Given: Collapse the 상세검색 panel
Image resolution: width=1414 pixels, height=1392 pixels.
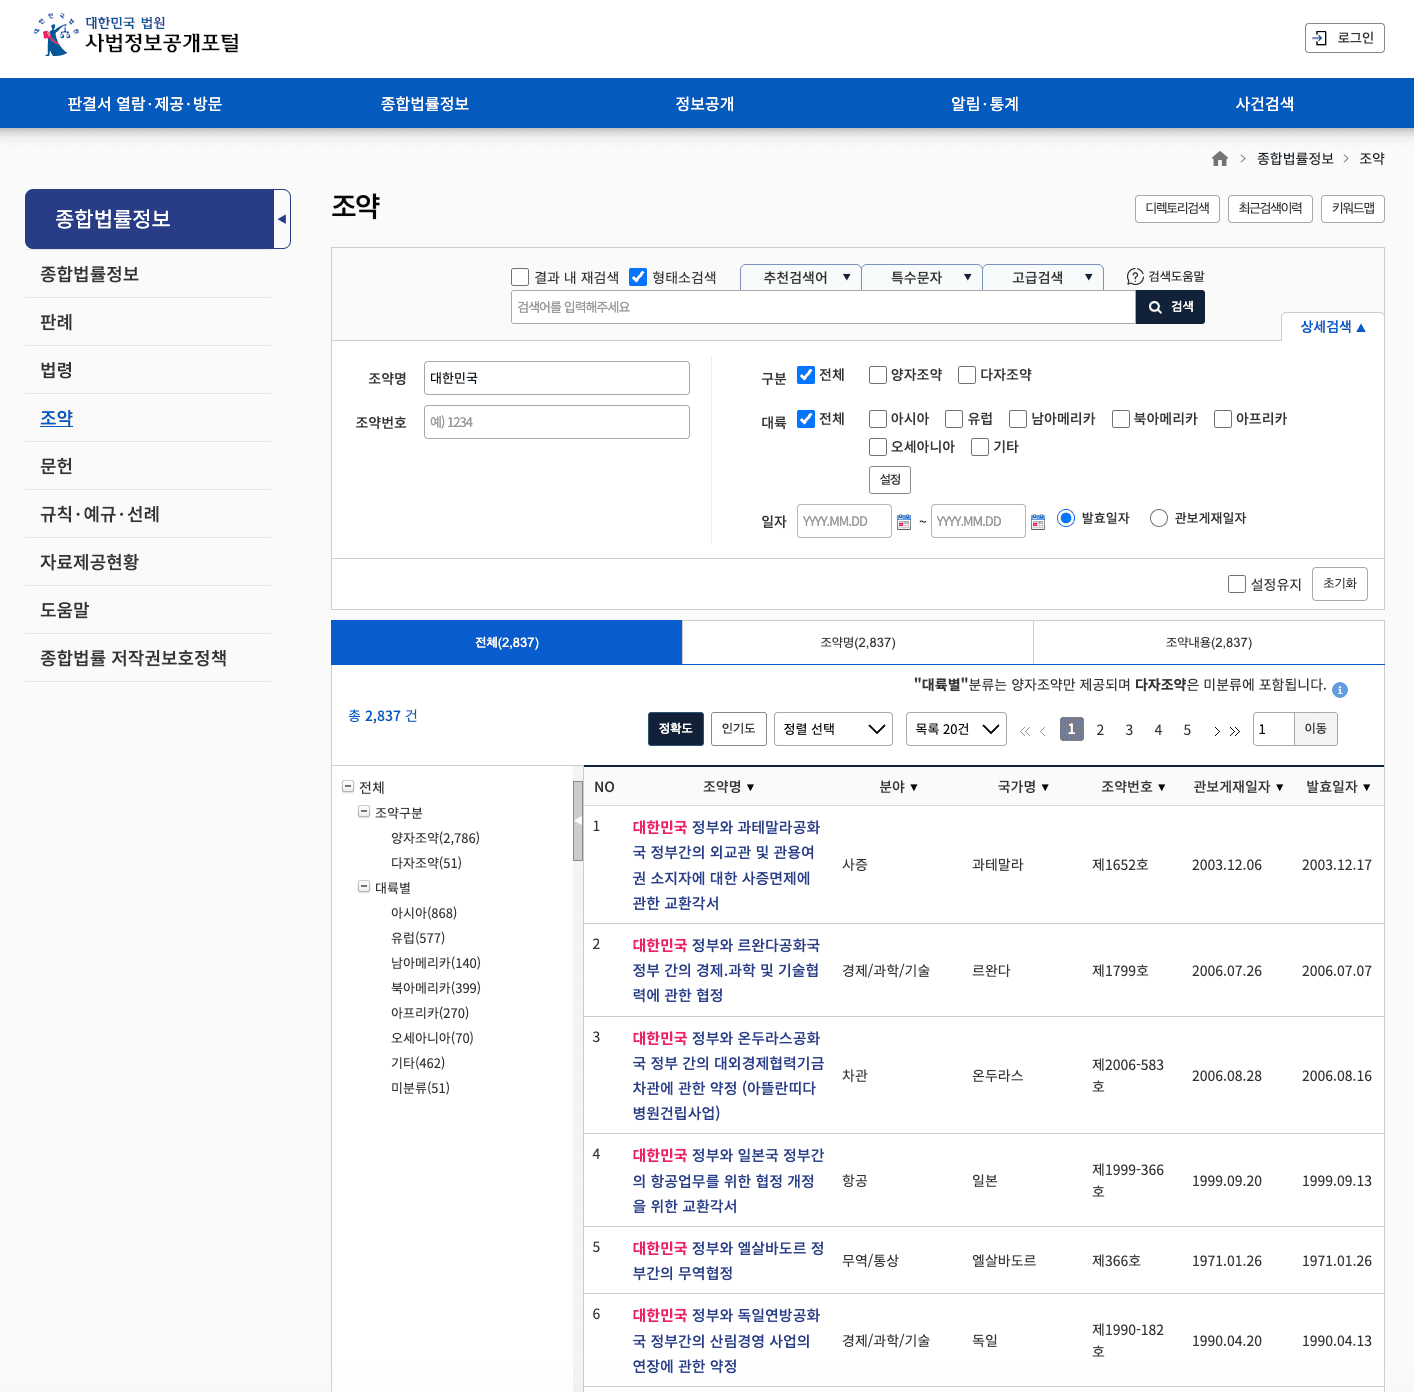Looking at the screenshot, I should 1332,327.
